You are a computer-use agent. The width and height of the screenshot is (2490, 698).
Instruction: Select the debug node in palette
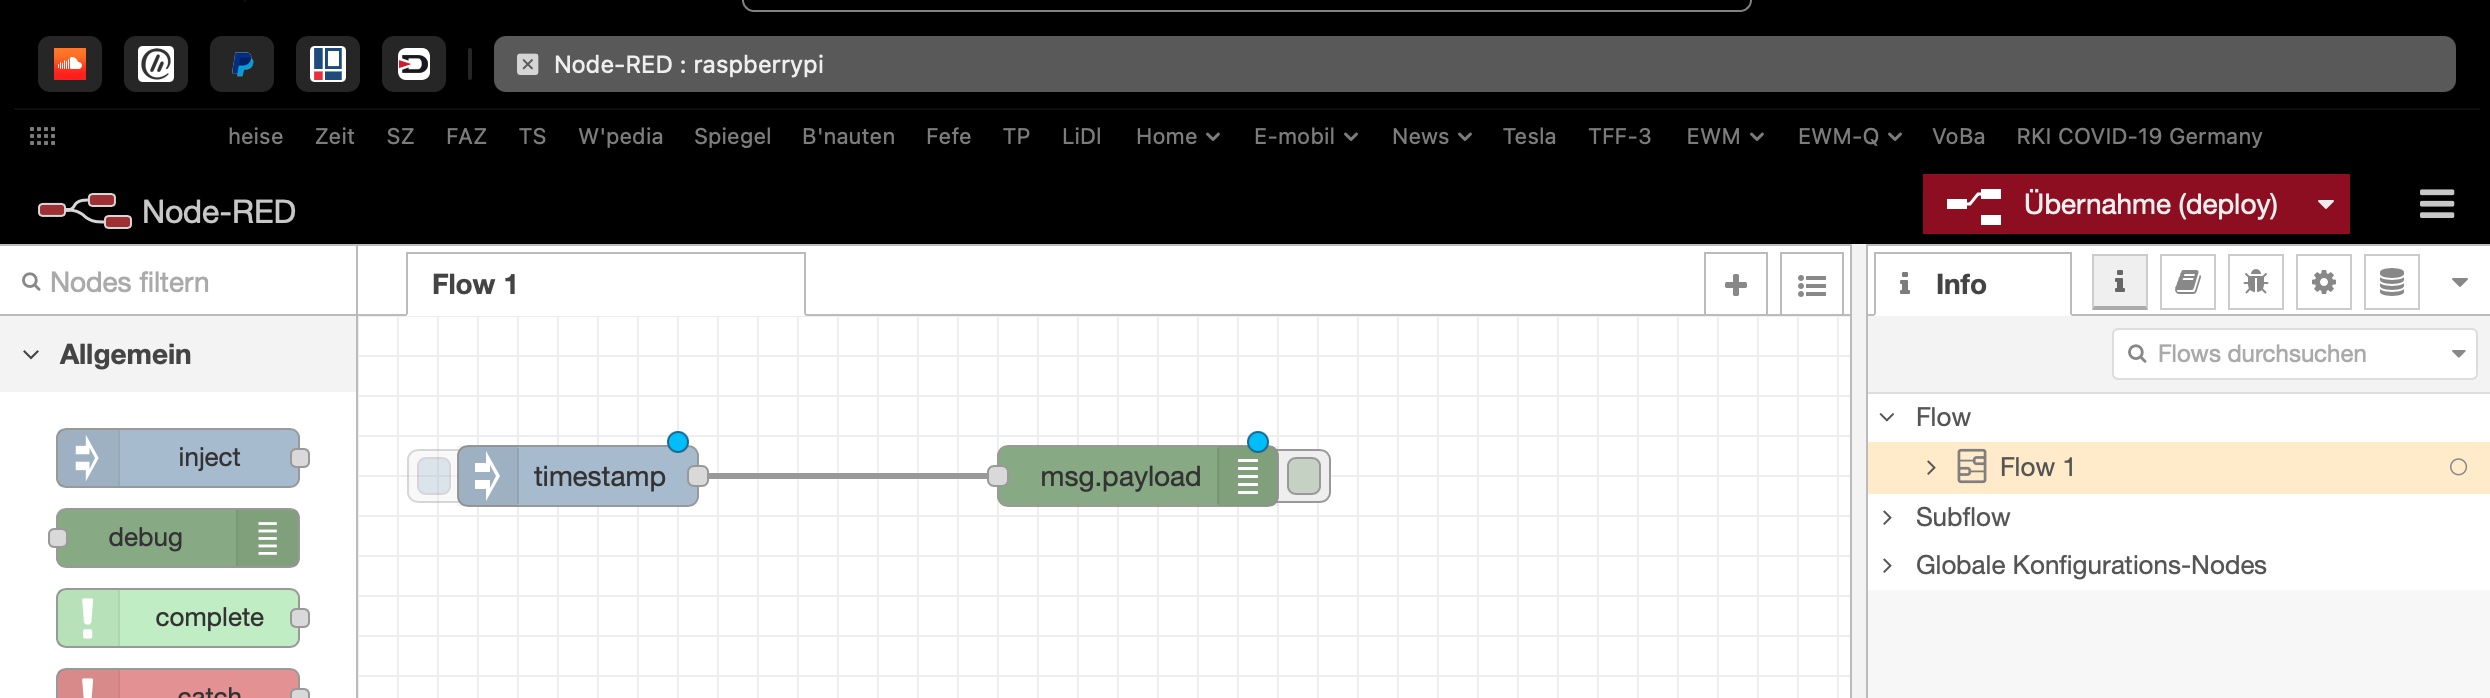point(178,538)
